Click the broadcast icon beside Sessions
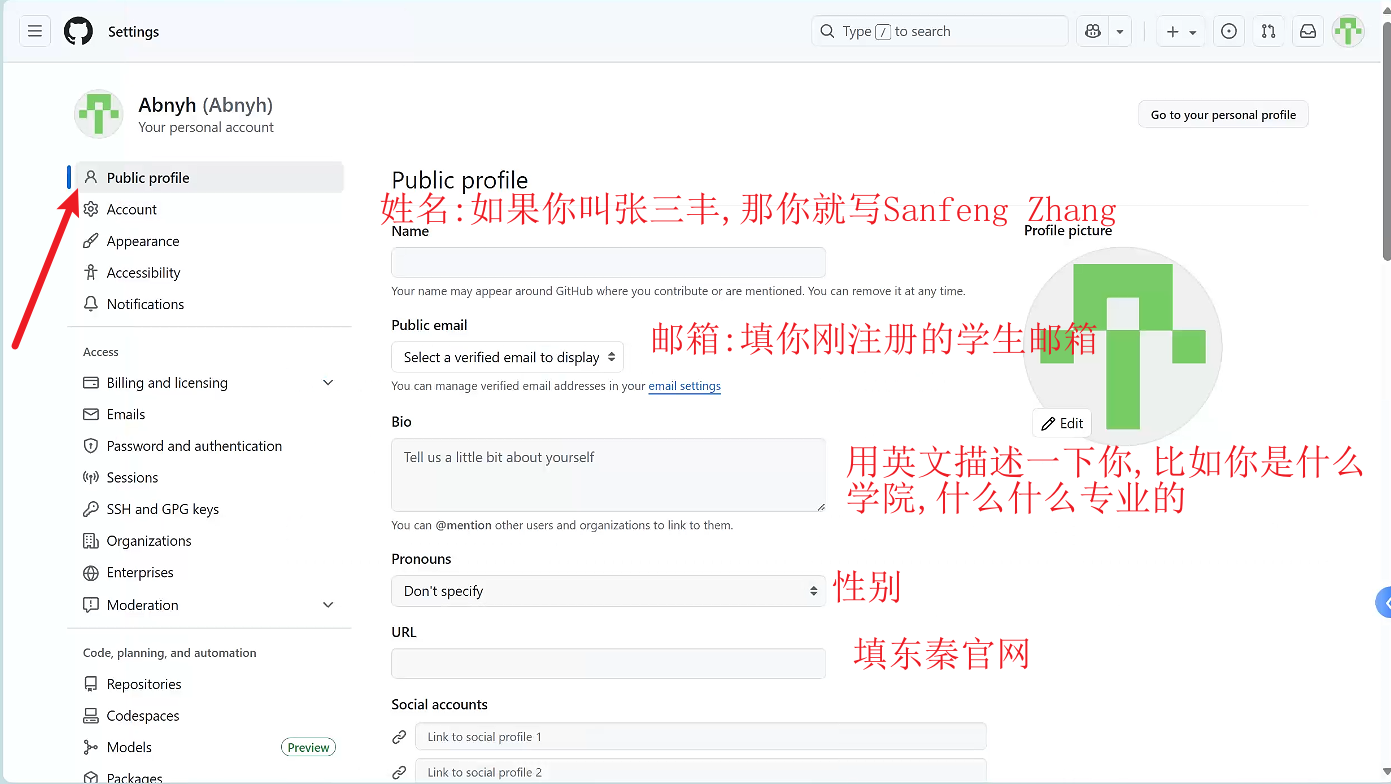This screenshot has width=1391, height=784. pos(91,478)
